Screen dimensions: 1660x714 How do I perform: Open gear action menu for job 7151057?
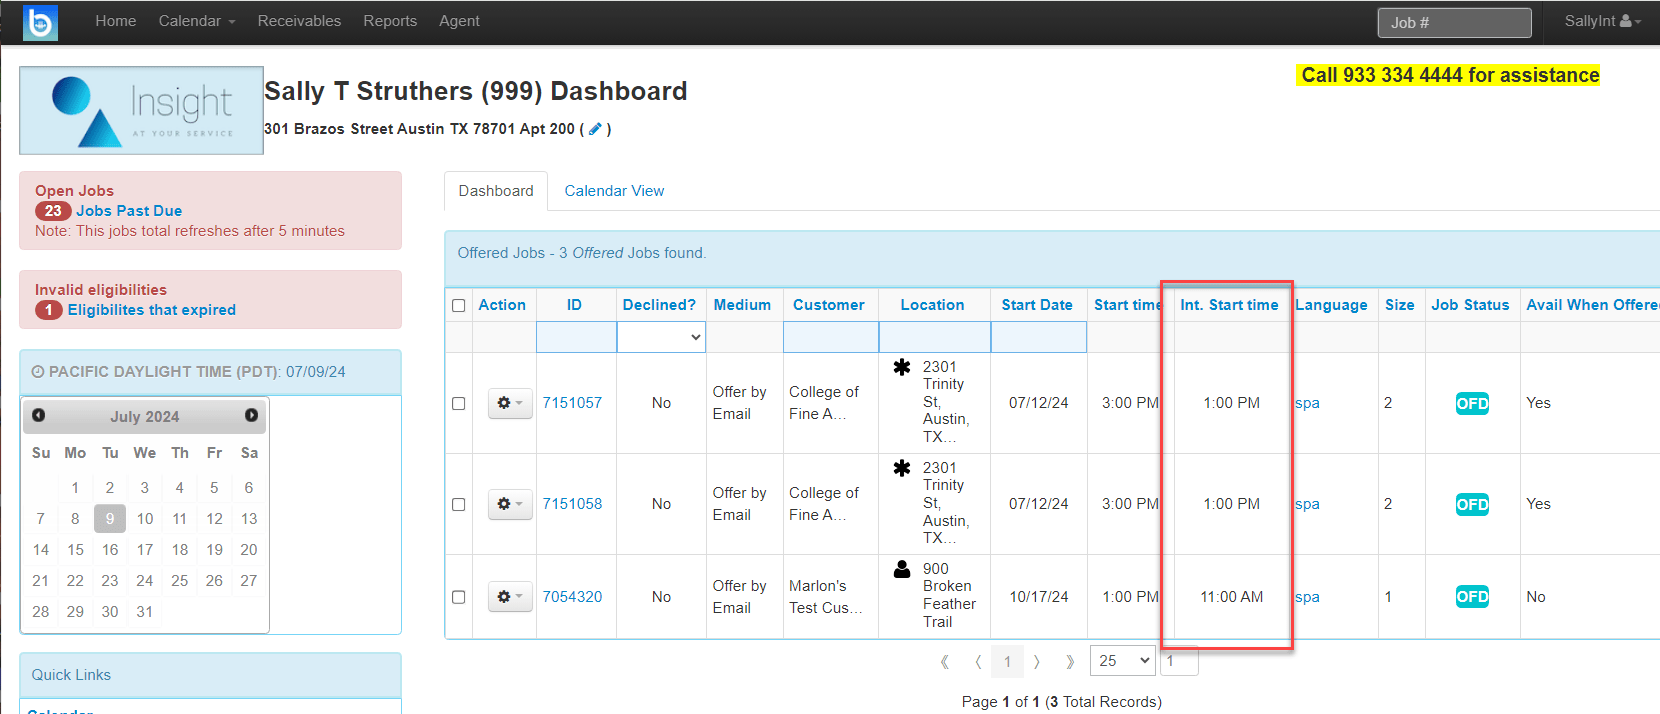click(510, 403)
